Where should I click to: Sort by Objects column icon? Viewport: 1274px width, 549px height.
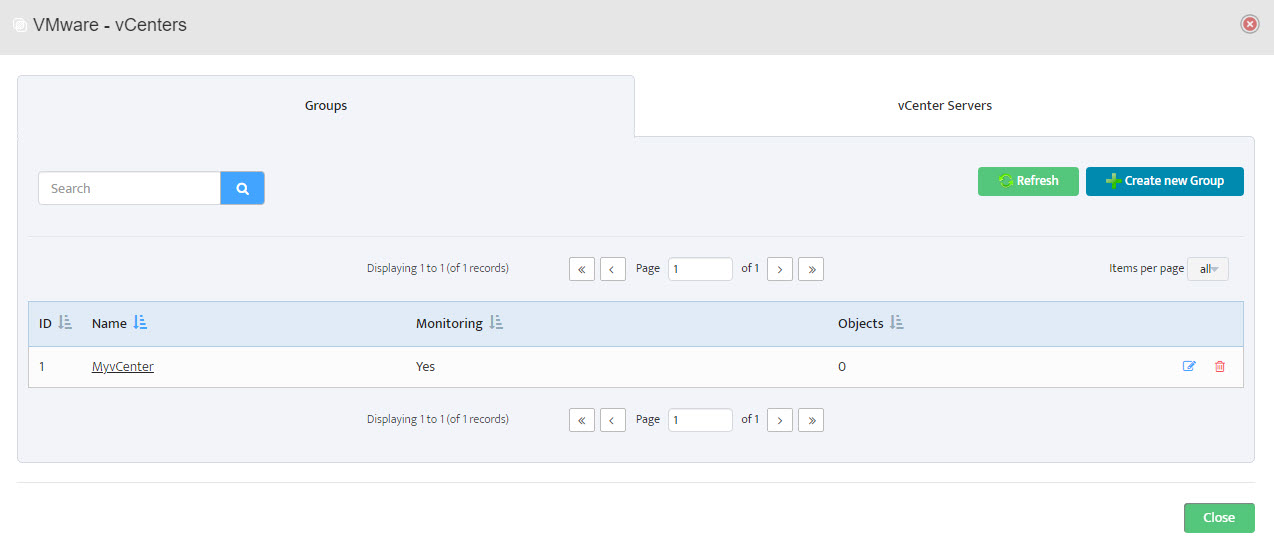[897, 323]
